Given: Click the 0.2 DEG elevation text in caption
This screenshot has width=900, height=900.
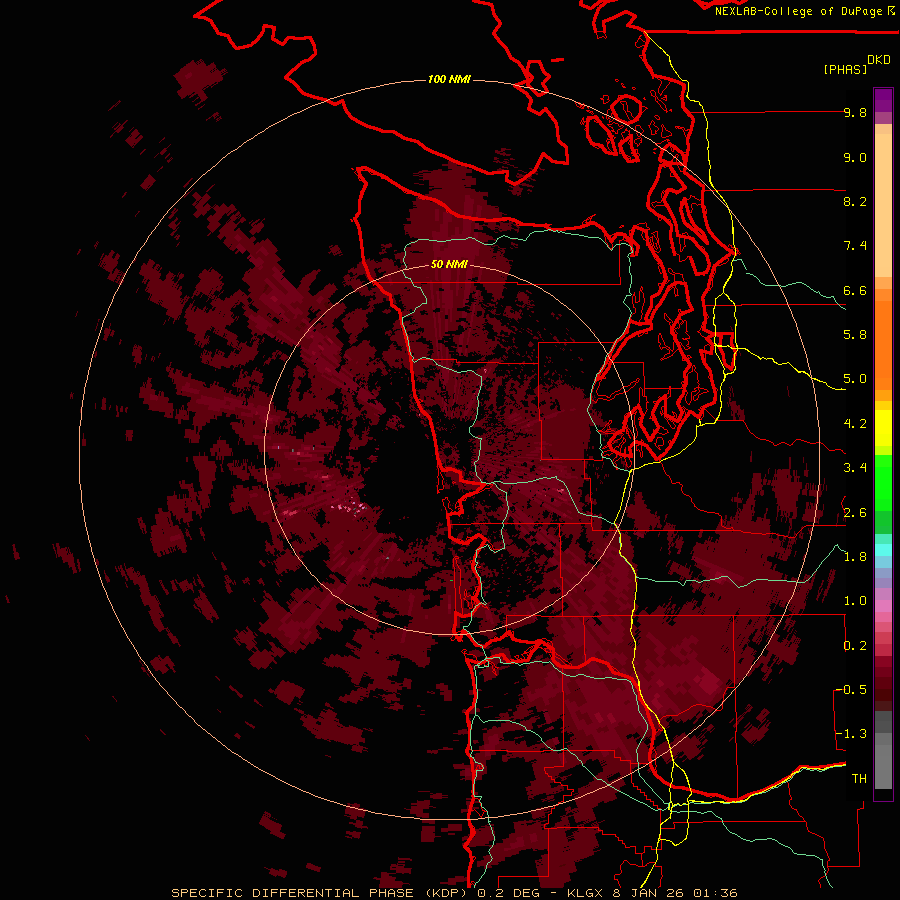Looking at the screenshot, I should 510,893.
